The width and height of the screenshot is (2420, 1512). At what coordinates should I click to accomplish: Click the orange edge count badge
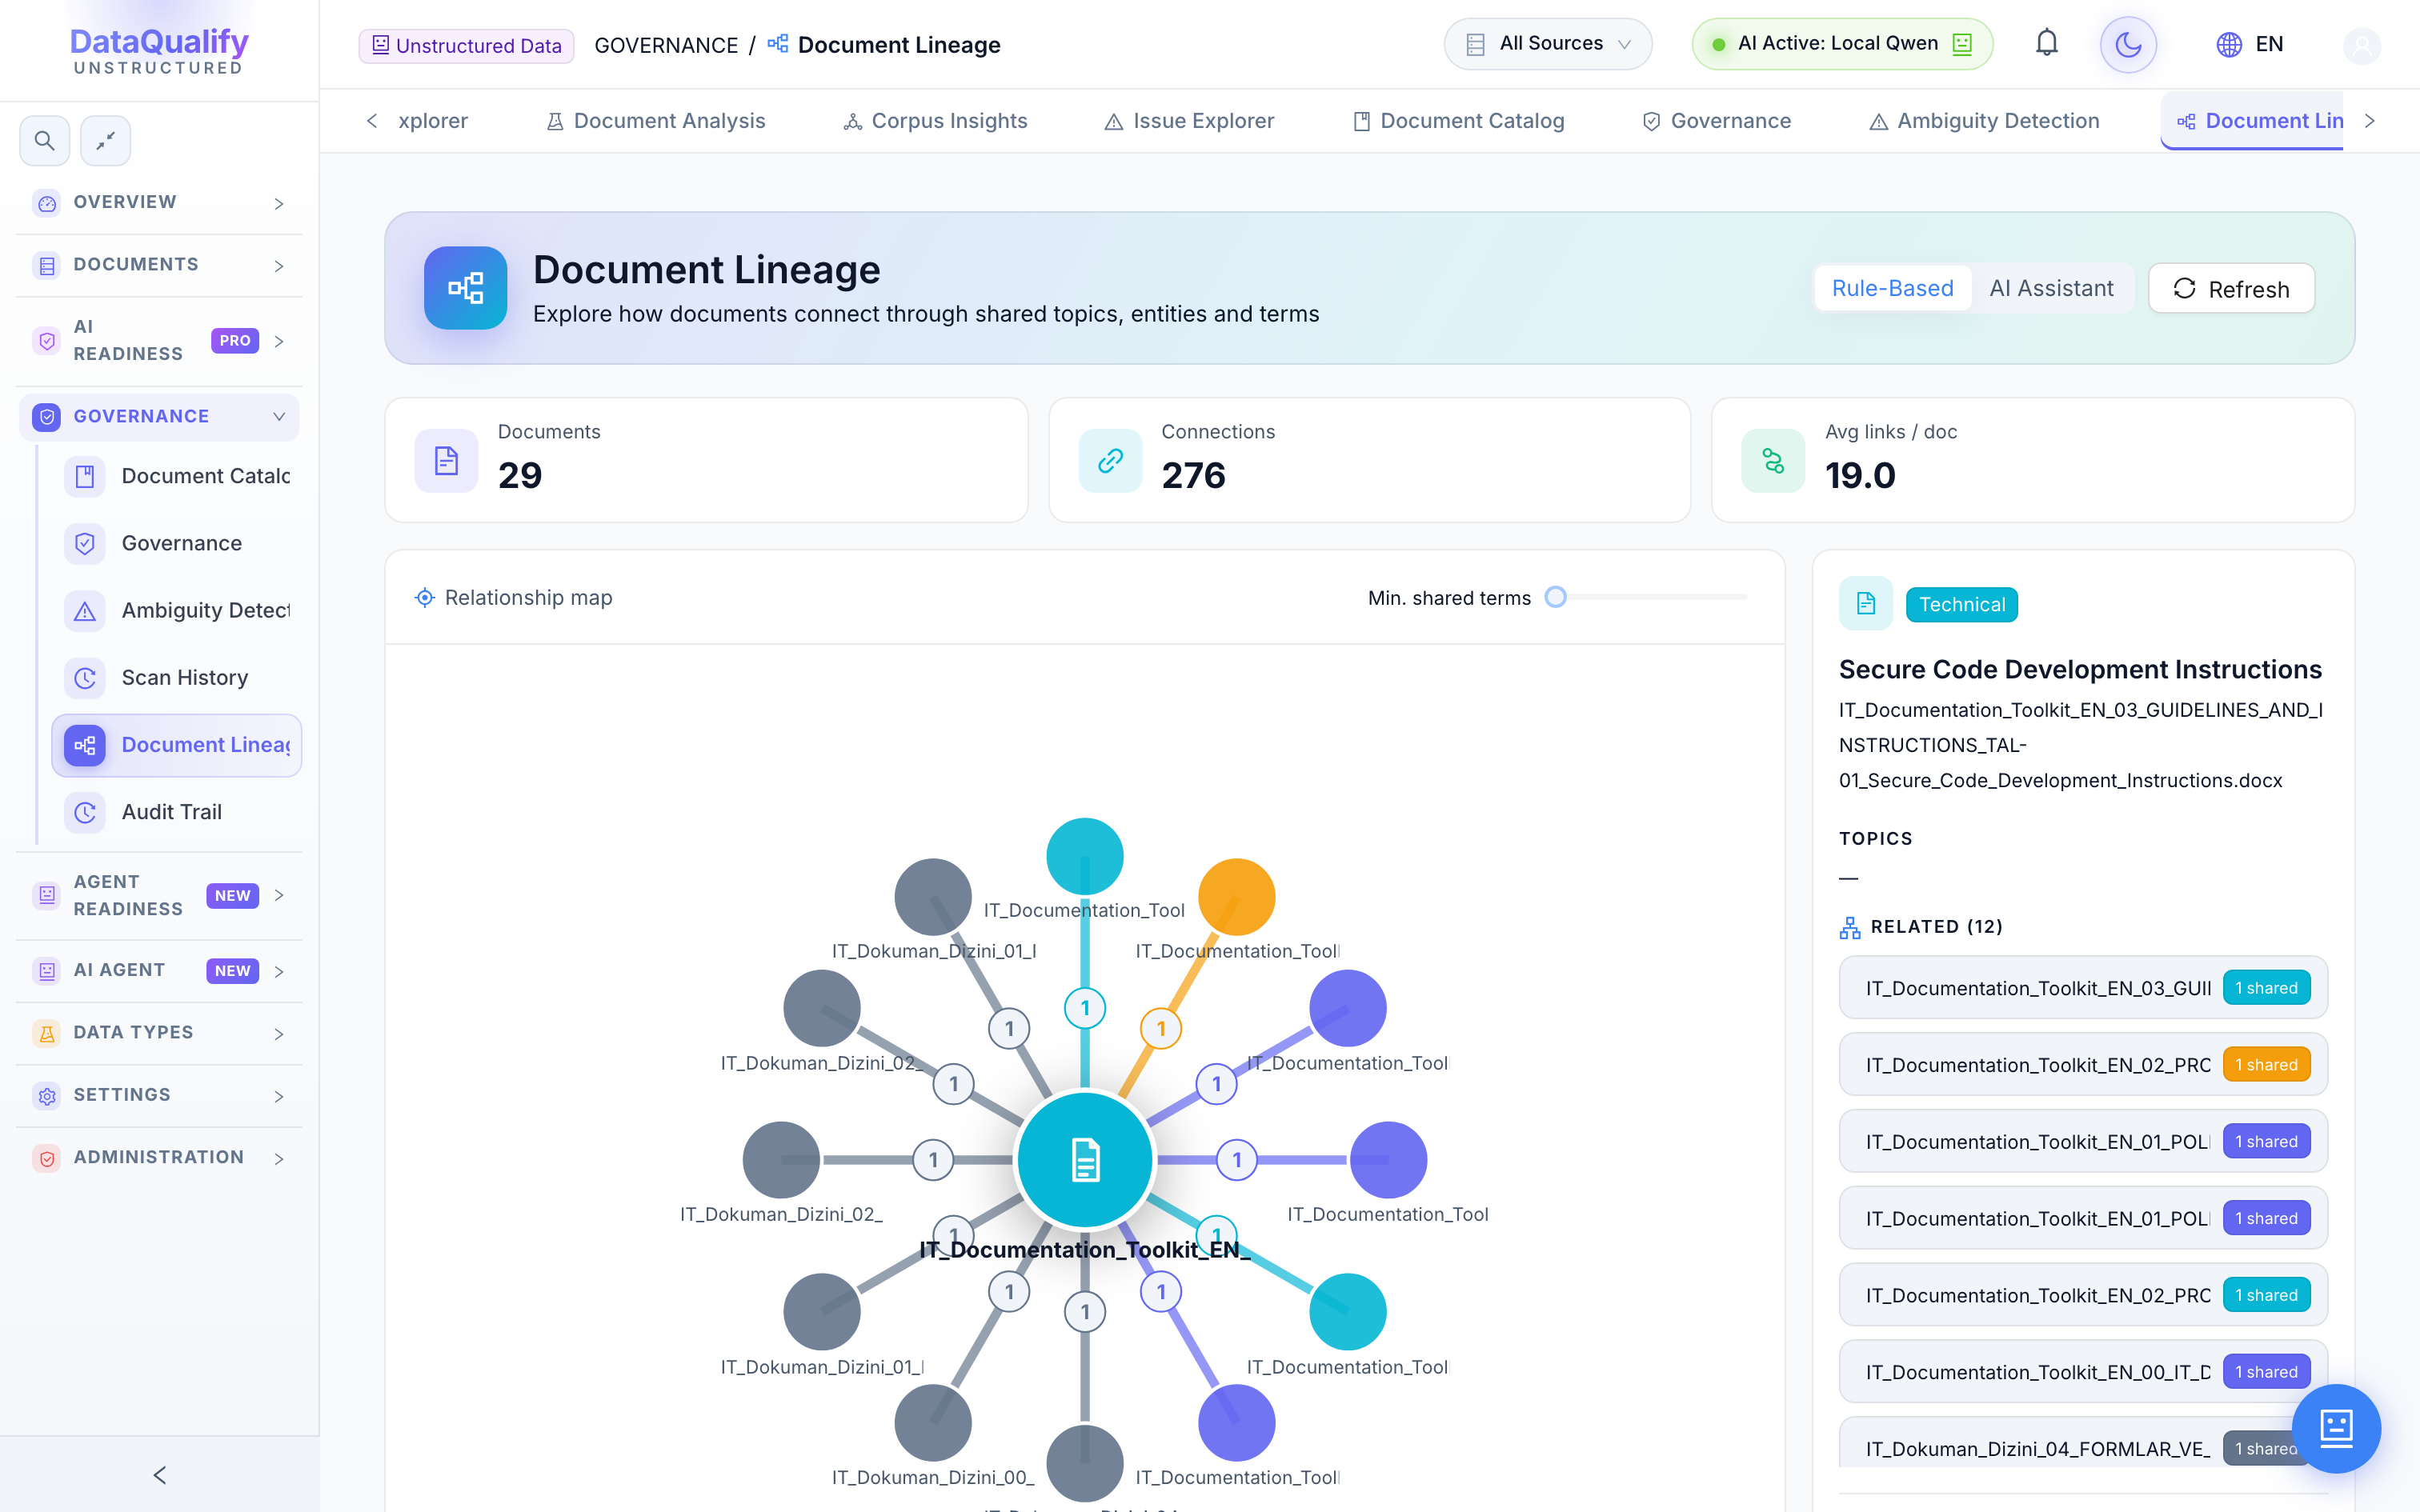tap(1161, 1028)
